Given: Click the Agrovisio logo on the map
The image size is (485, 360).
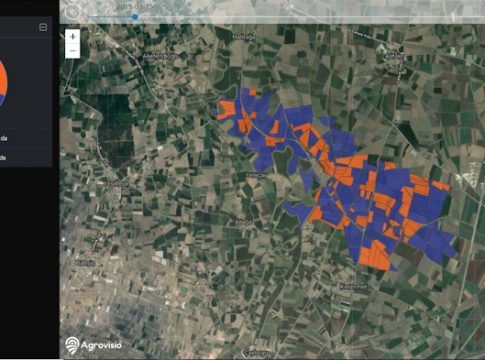Looking at the screenshot, I should click(x=94, y=345).
